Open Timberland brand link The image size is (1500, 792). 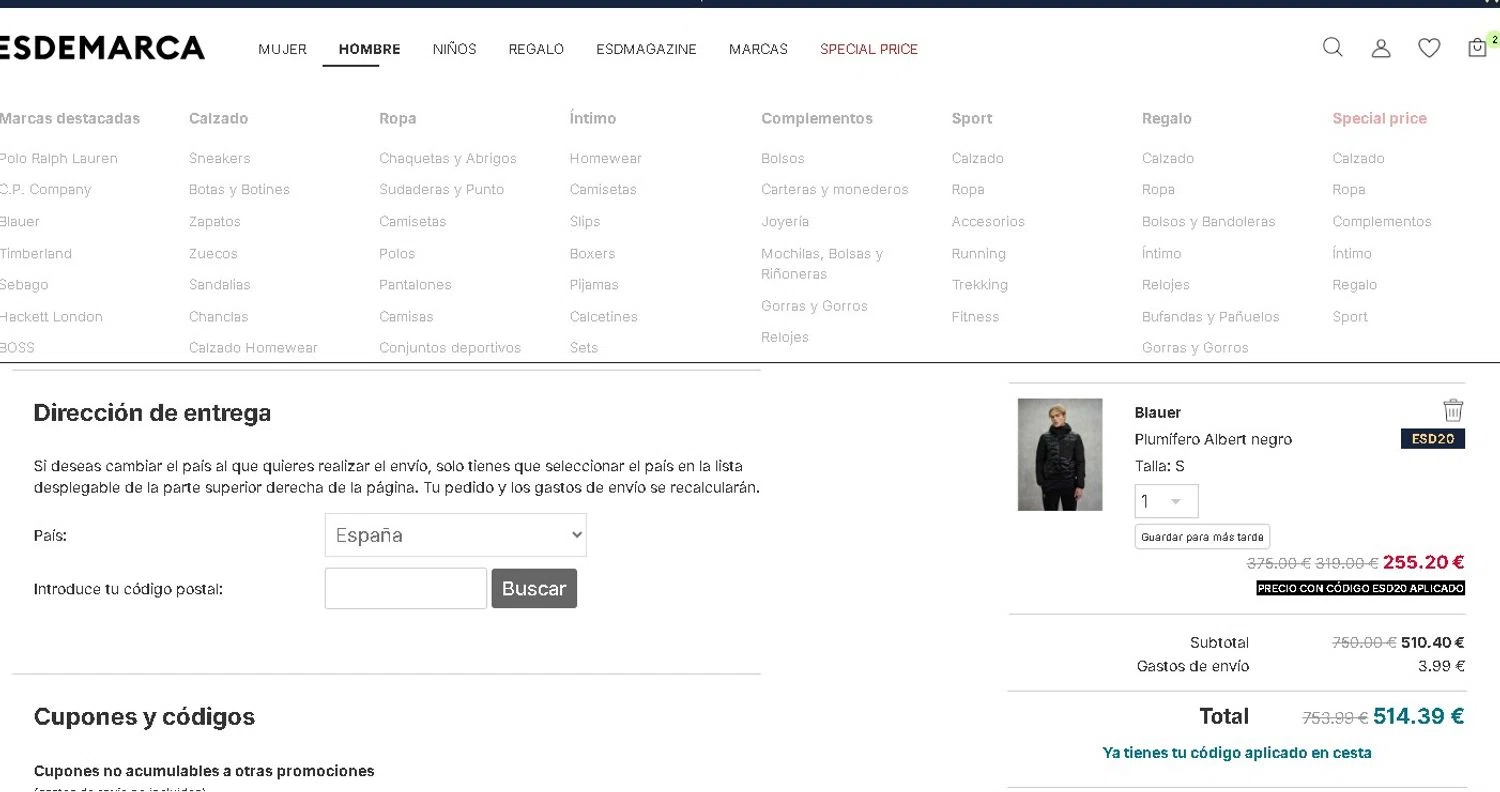pyautogui.click(x=36, y=253)
